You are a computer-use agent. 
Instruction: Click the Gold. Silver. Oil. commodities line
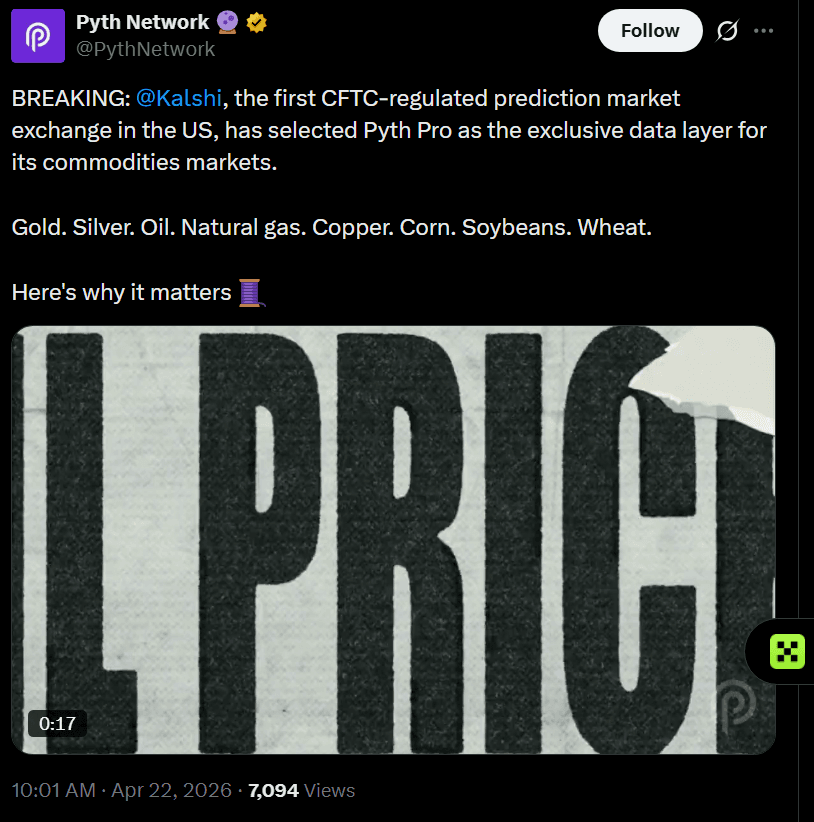coord(331,228)
